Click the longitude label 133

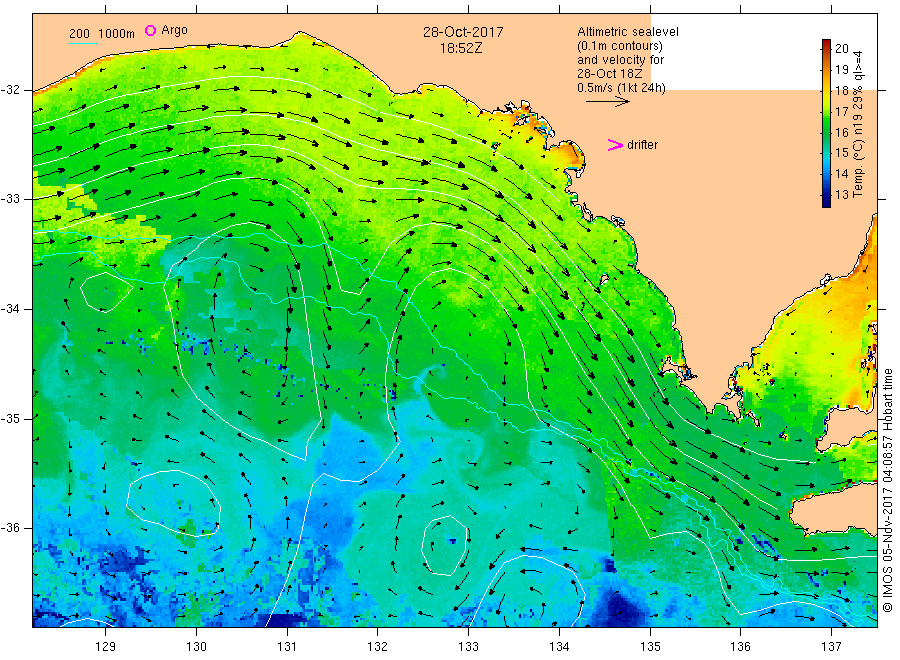pyautogui.click(x=468, y=647)
